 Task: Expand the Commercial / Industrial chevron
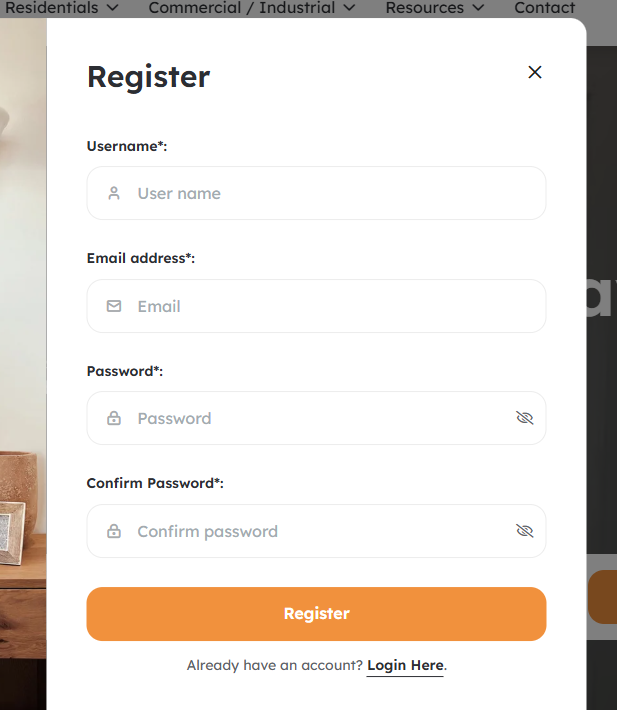(x=348, y=8)
